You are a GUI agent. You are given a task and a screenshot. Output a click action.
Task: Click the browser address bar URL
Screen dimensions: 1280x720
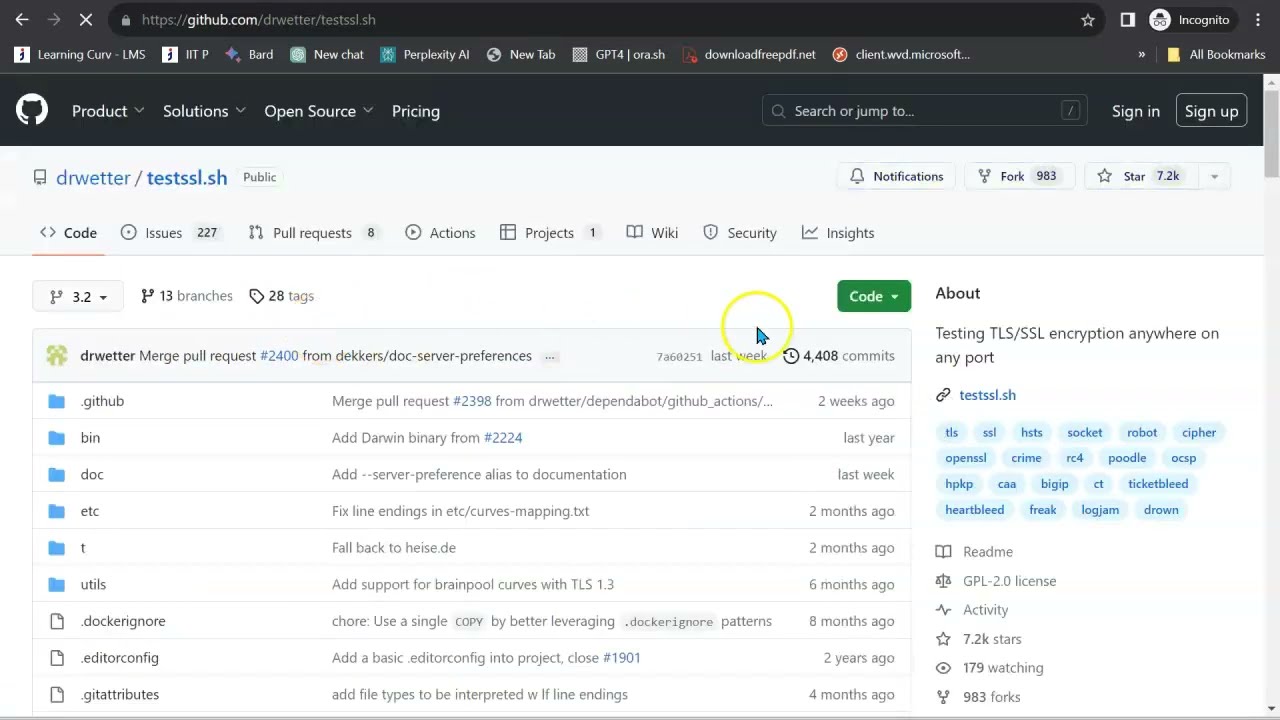tap(259, 20)
